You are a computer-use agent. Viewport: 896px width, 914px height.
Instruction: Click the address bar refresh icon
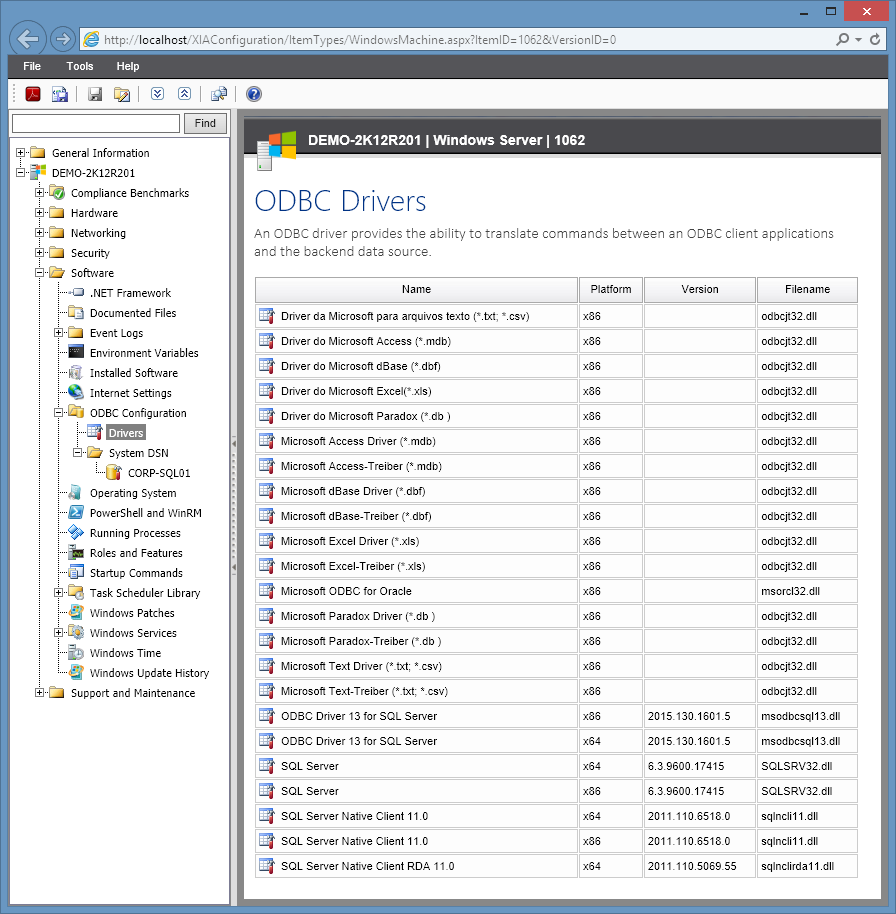pyautogui.click(x=875, y=39)
